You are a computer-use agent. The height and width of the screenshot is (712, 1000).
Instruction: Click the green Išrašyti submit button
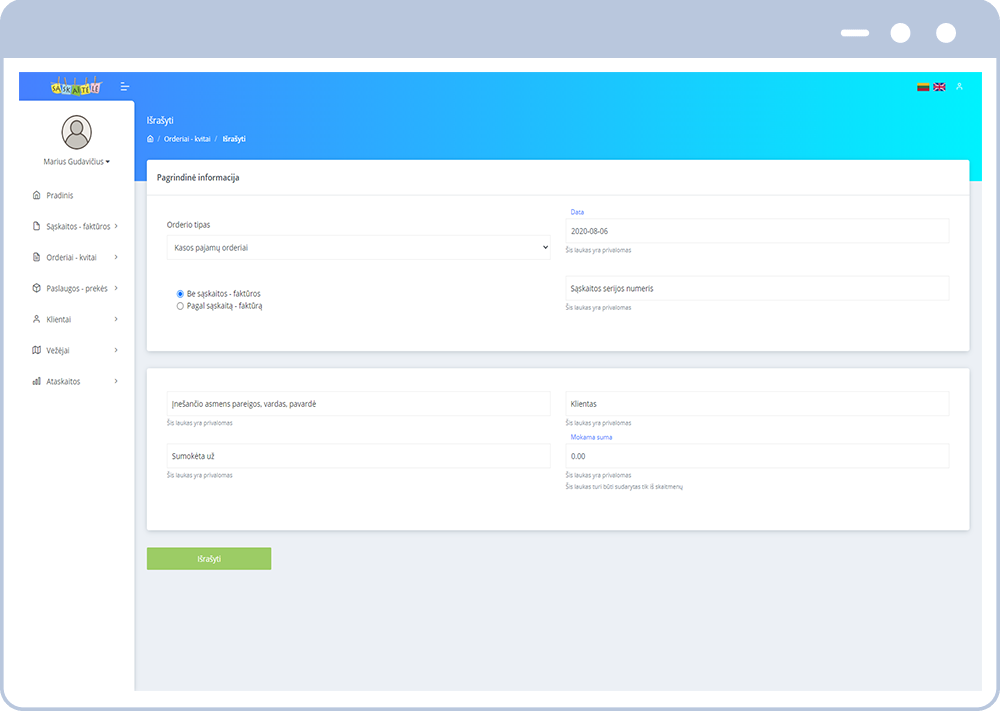point(209,559)
